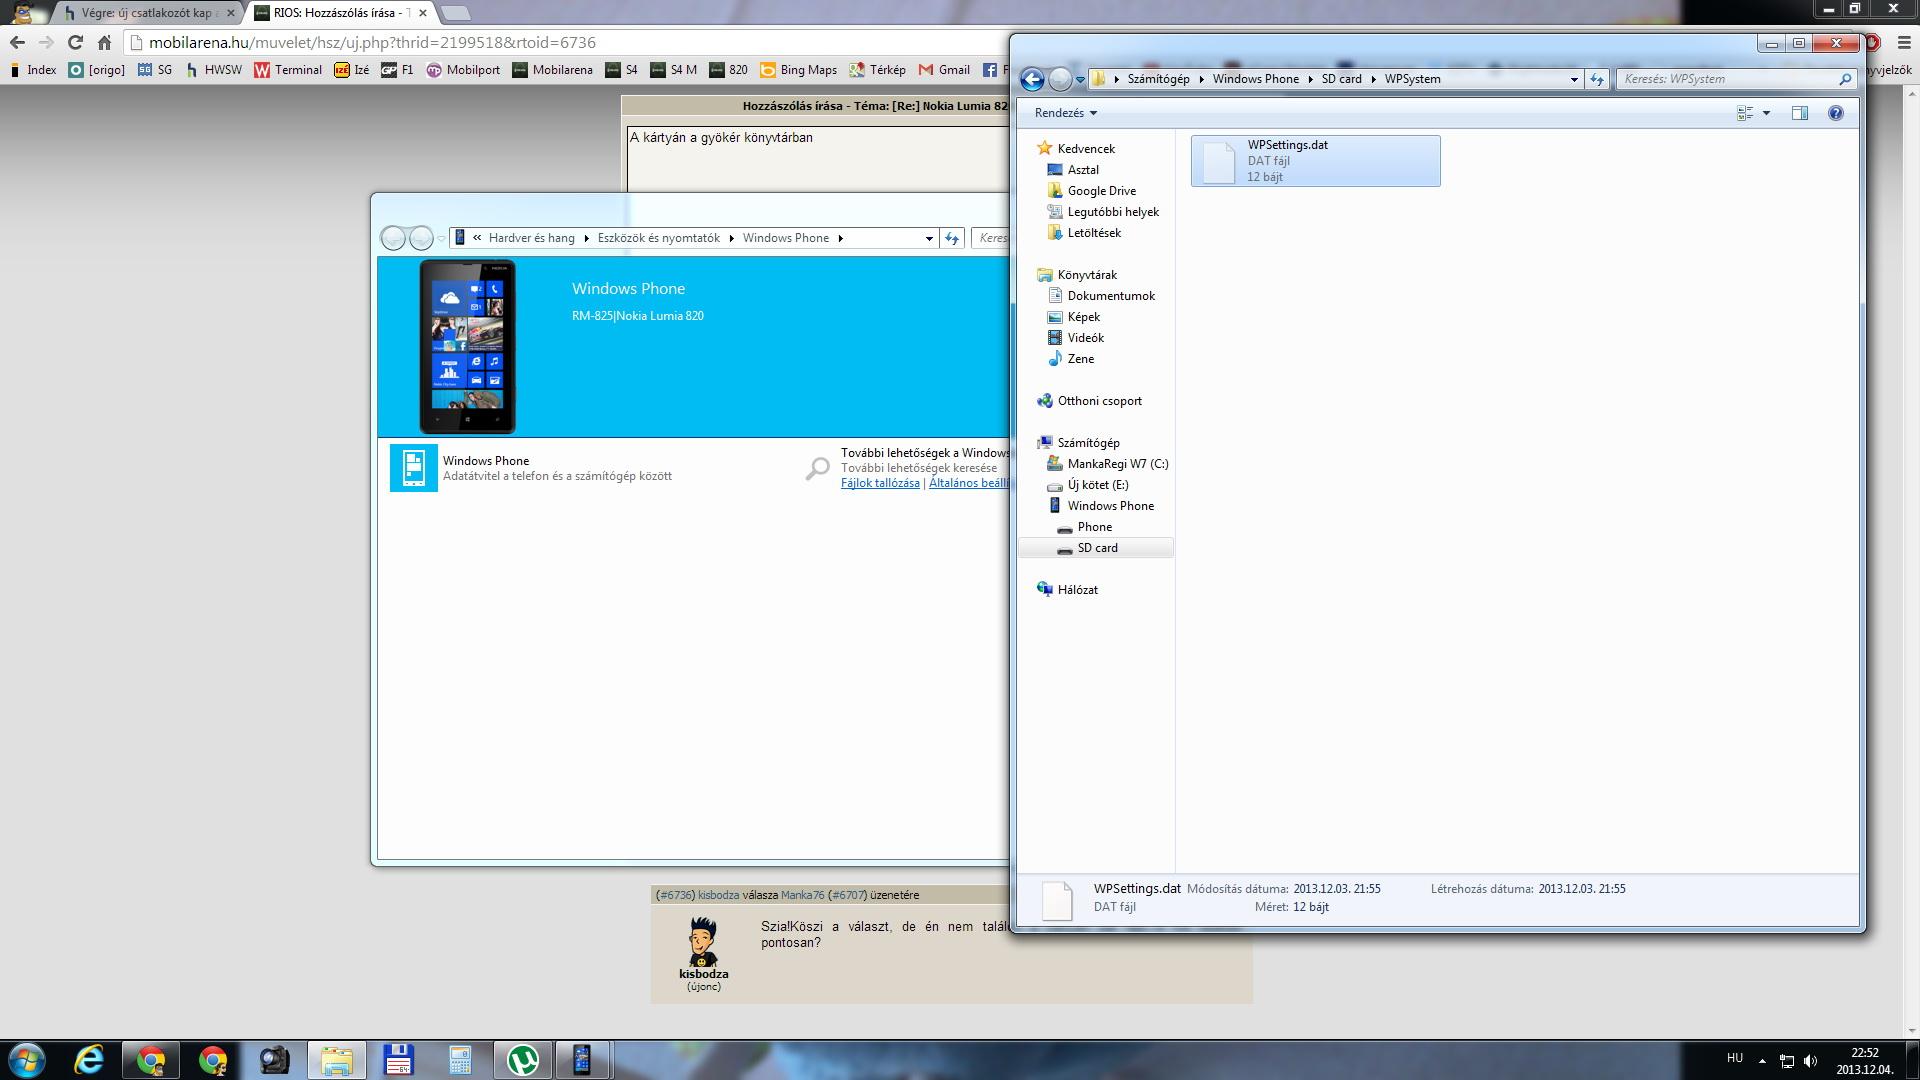Select SD card in navigation tree
This screenshot has height=1080, width=1920.
pyautogui.click(x=1097, y=548)
